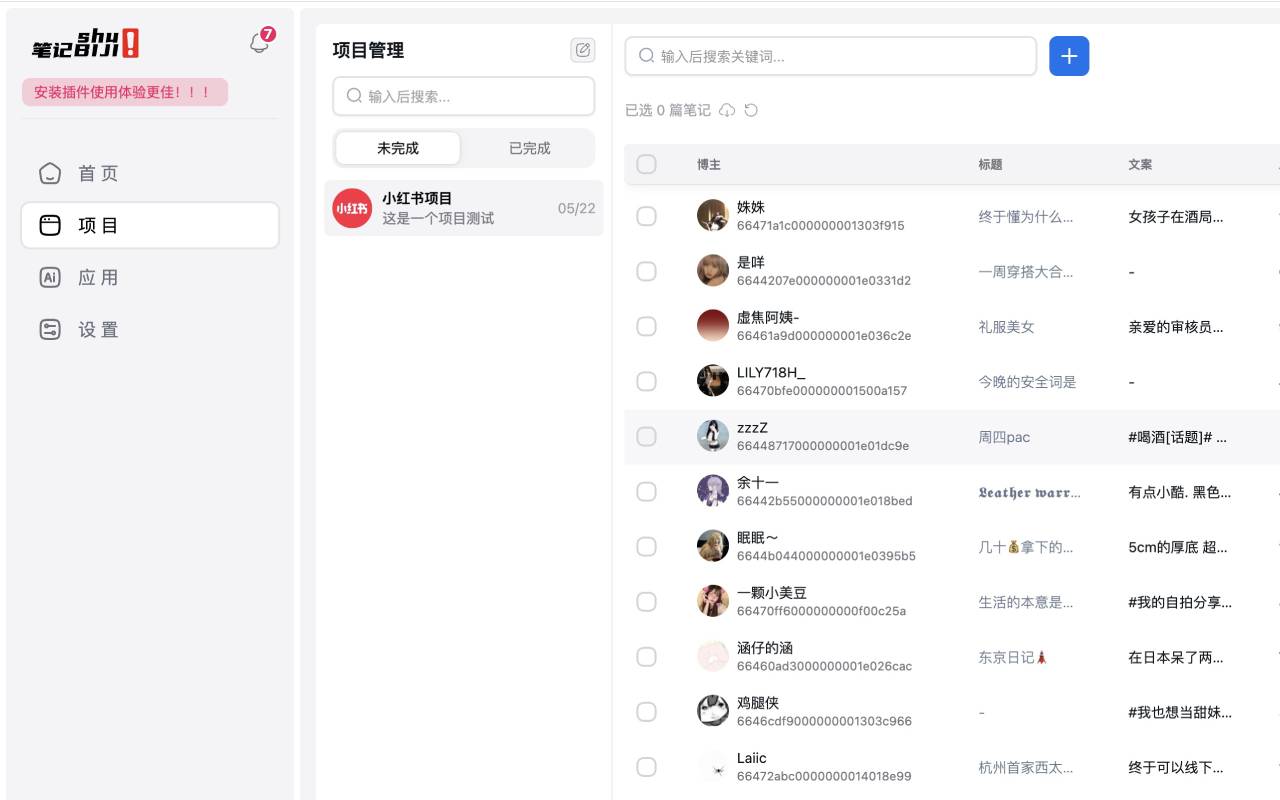Check the checkbox next to blogger 姝姝
Image resolution: width=1280 pixels, height=800 pixels.
click(646, 215)
